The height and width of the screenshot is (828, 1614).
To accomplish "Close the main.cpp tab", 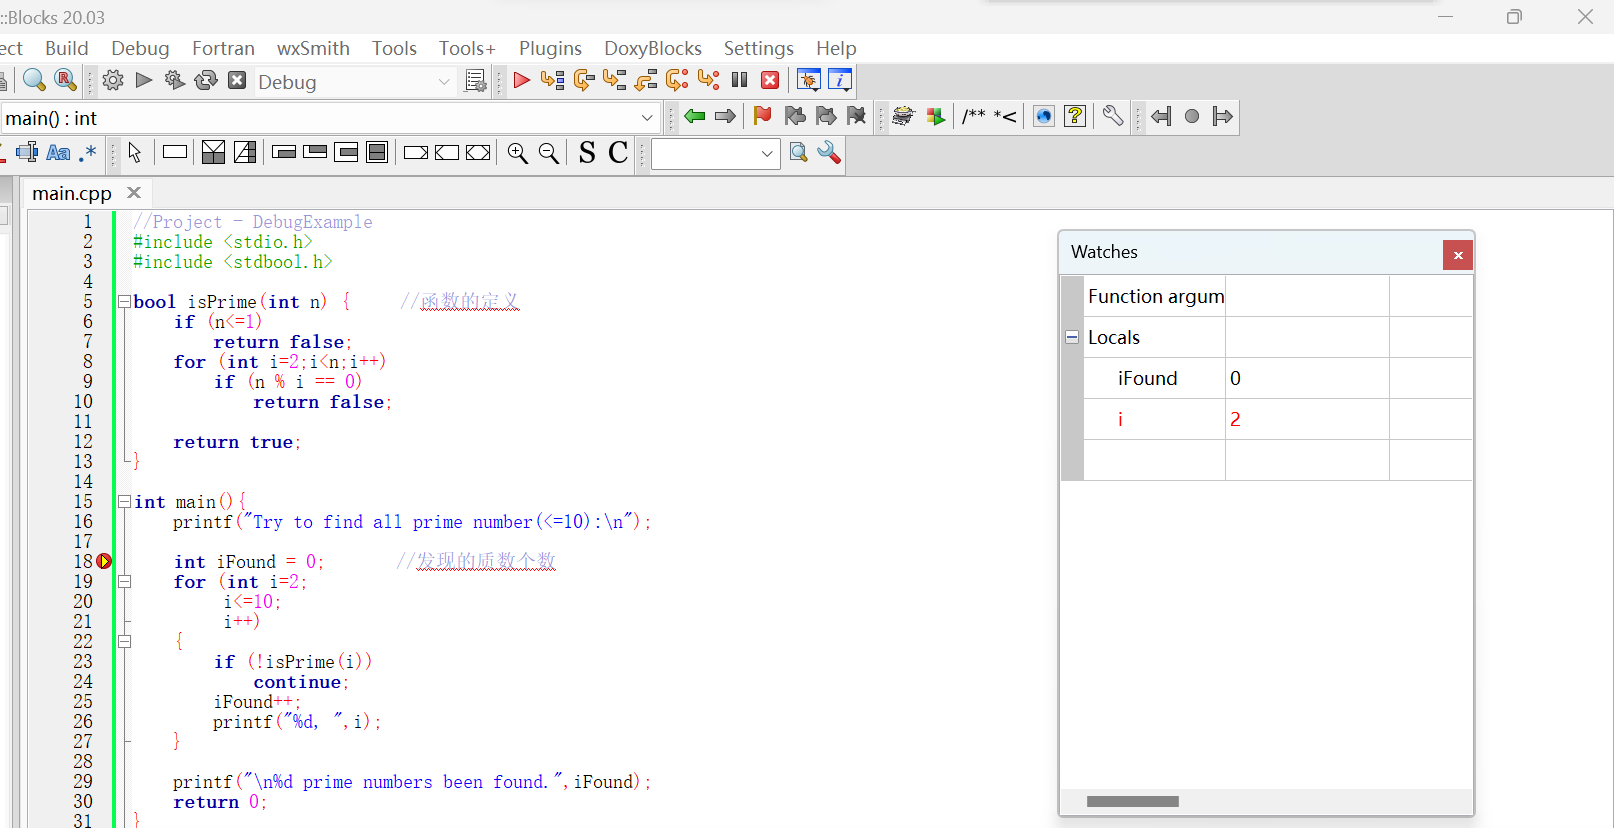I will [134, 192].
